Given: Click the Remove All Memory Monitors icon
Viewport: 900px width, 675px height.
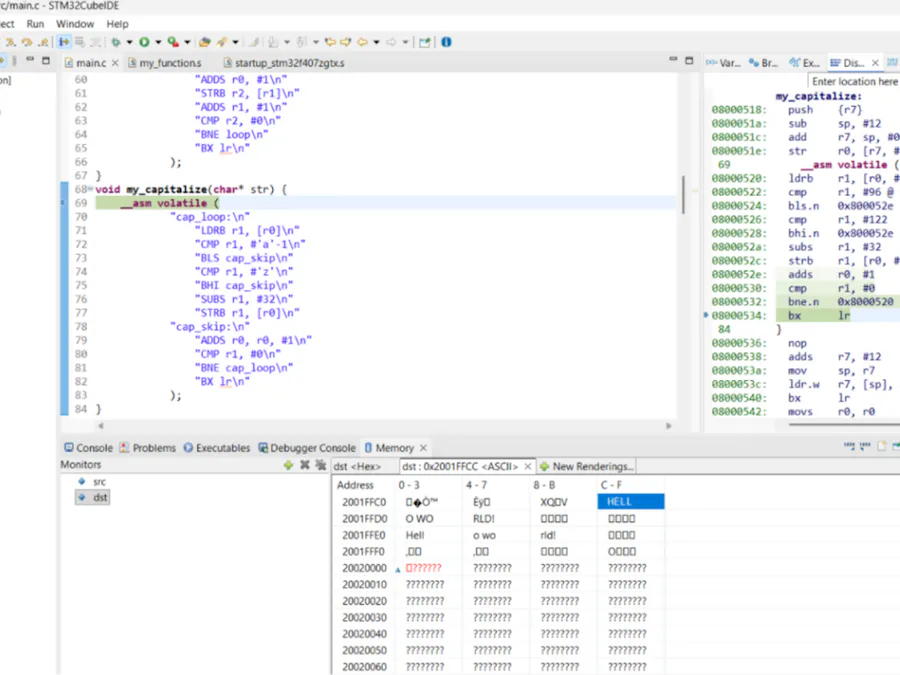Looking at the screenshot, I should point(321,465).
